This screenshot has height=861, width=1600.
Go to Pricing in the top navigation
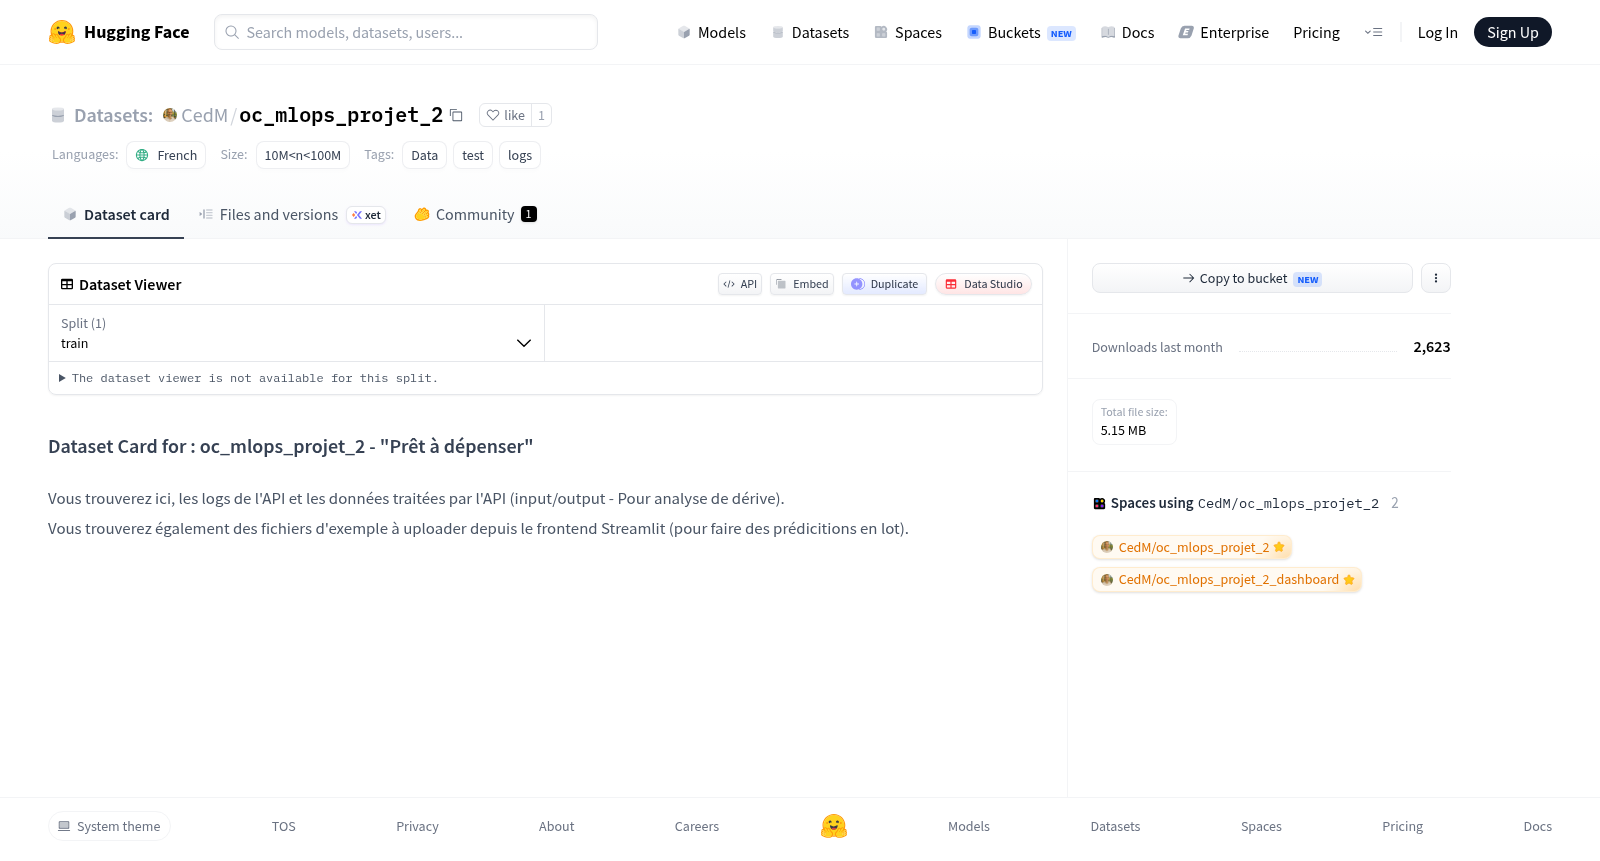click(1316, 32)
